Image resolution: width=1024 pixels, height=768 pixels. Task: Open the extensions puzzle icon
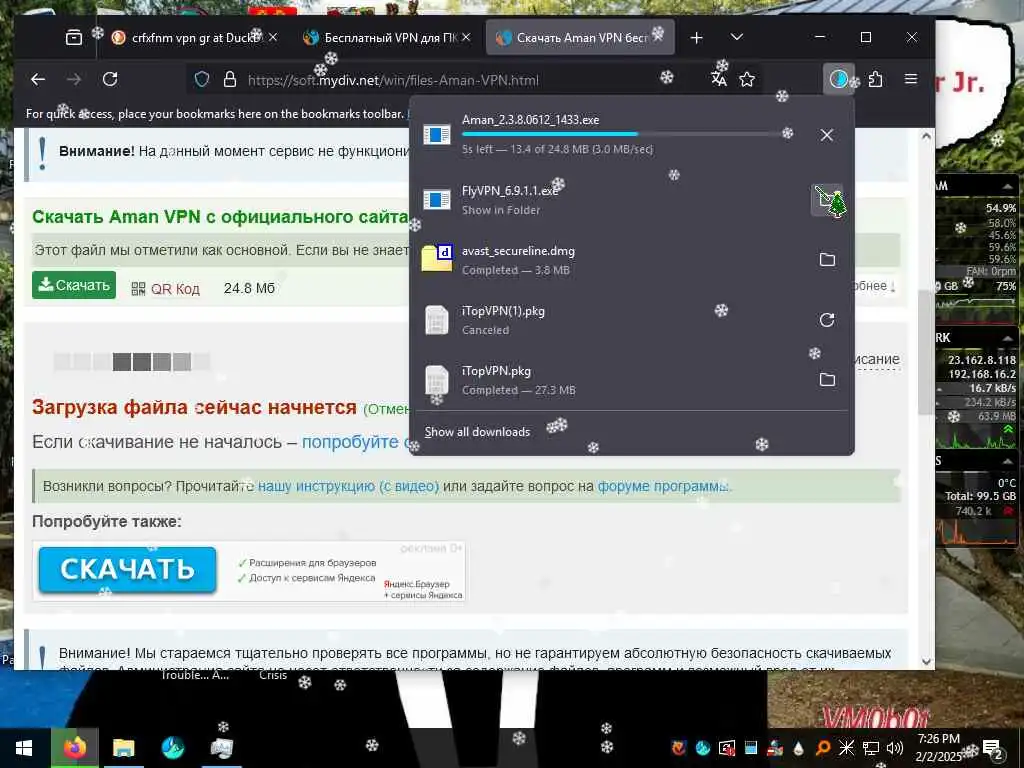(876, 80)
